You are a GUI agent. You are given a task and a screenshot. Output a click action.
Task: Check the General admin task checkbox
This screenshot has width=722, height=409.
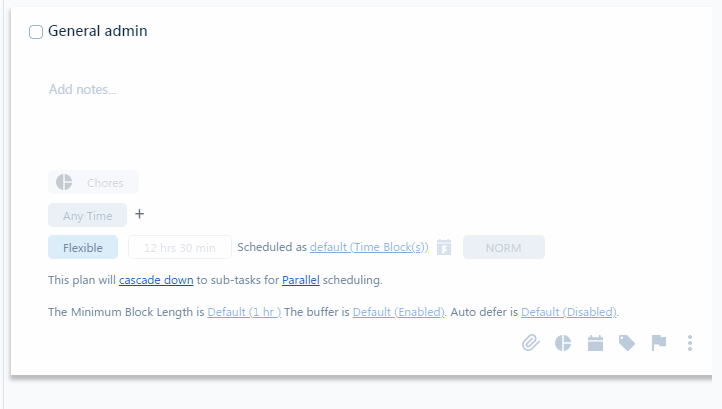click(36, 32)
